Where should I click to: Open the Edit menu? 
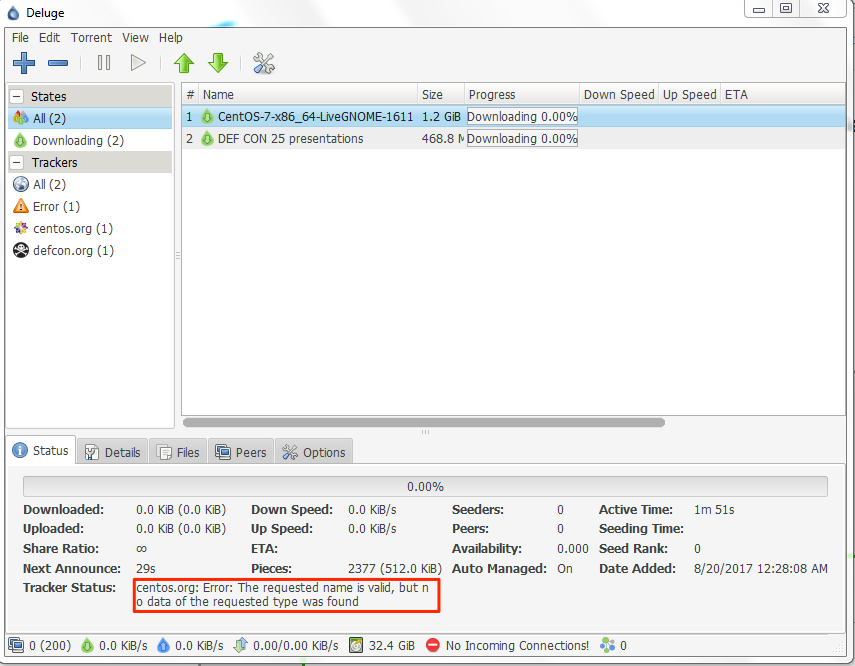[49, 38]
